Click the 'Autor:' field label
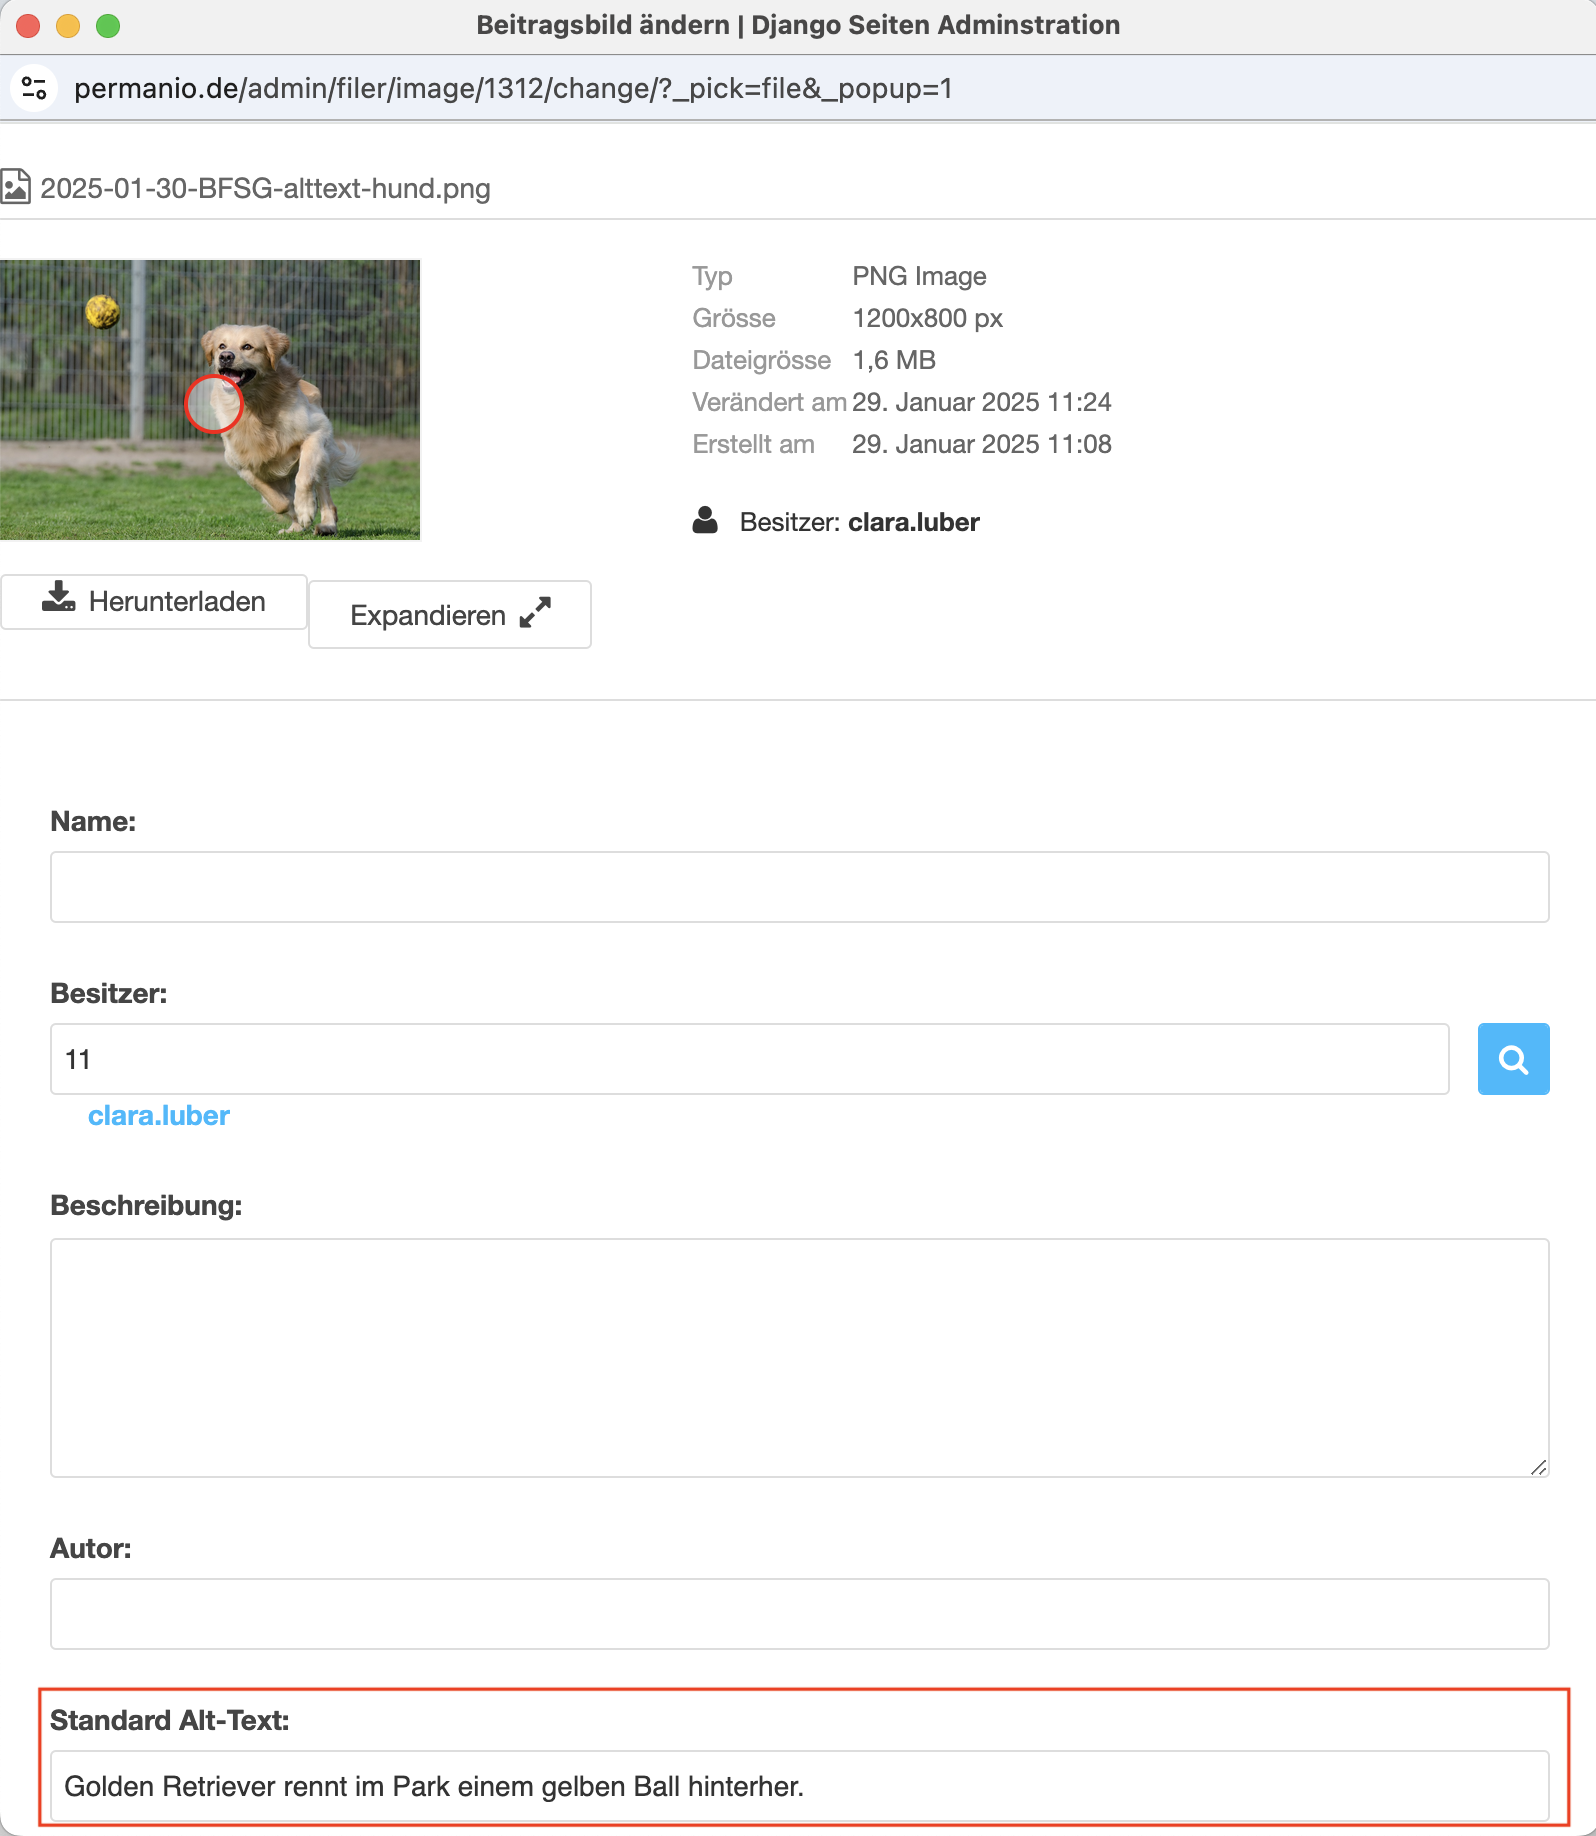 [91, 1548]
